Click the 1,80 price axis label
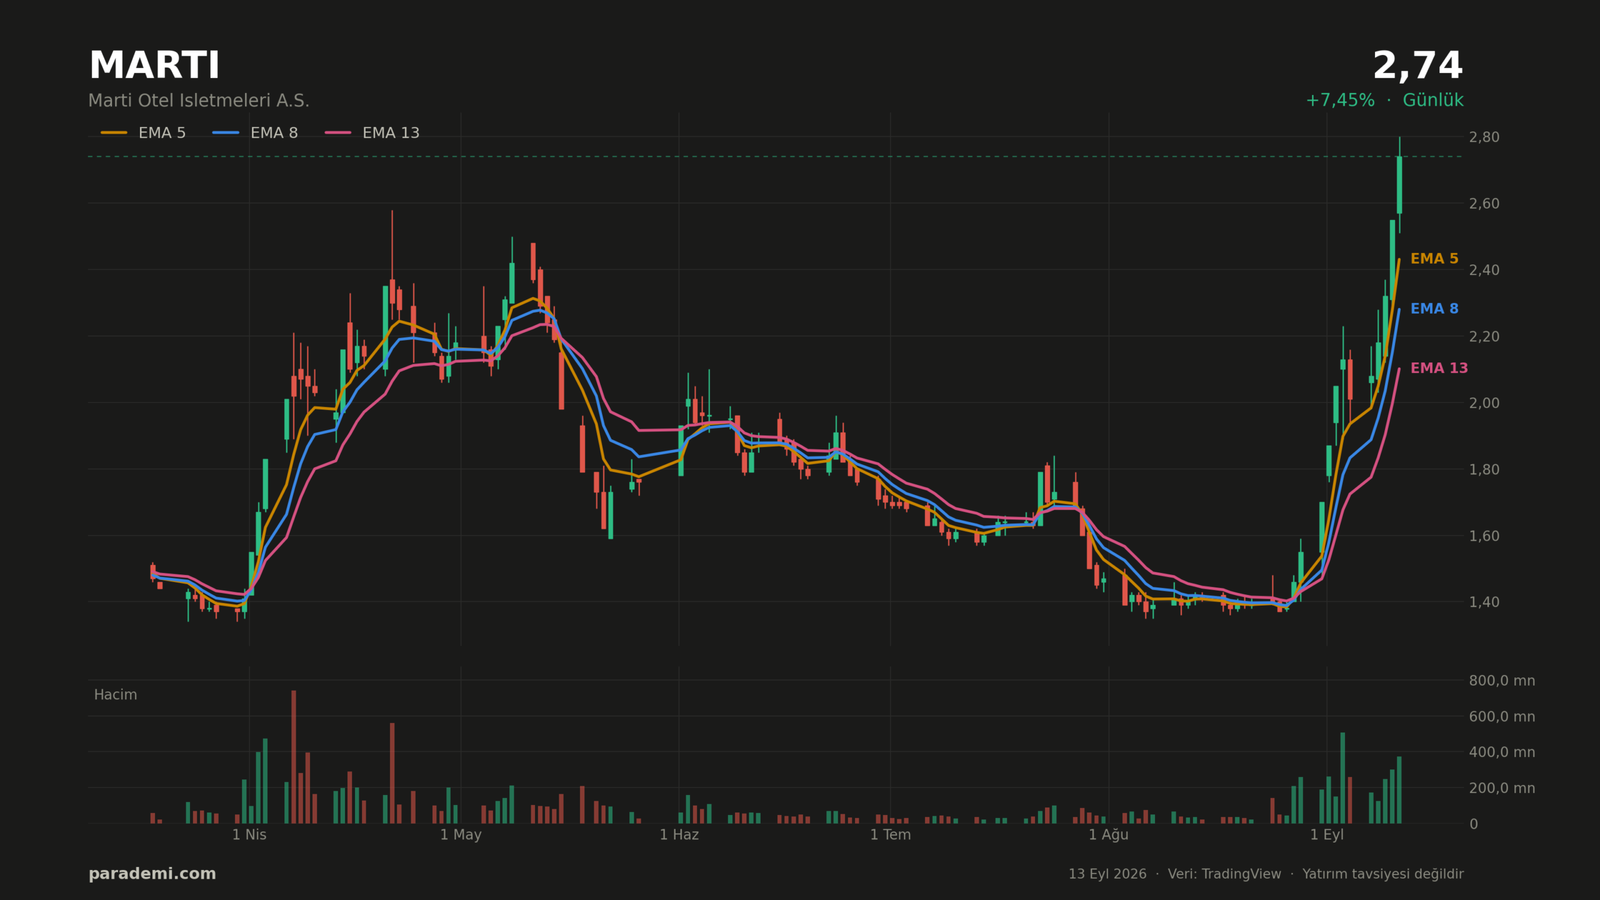This screenshot has width=1600, height=900. click(x=1483, y=470)
